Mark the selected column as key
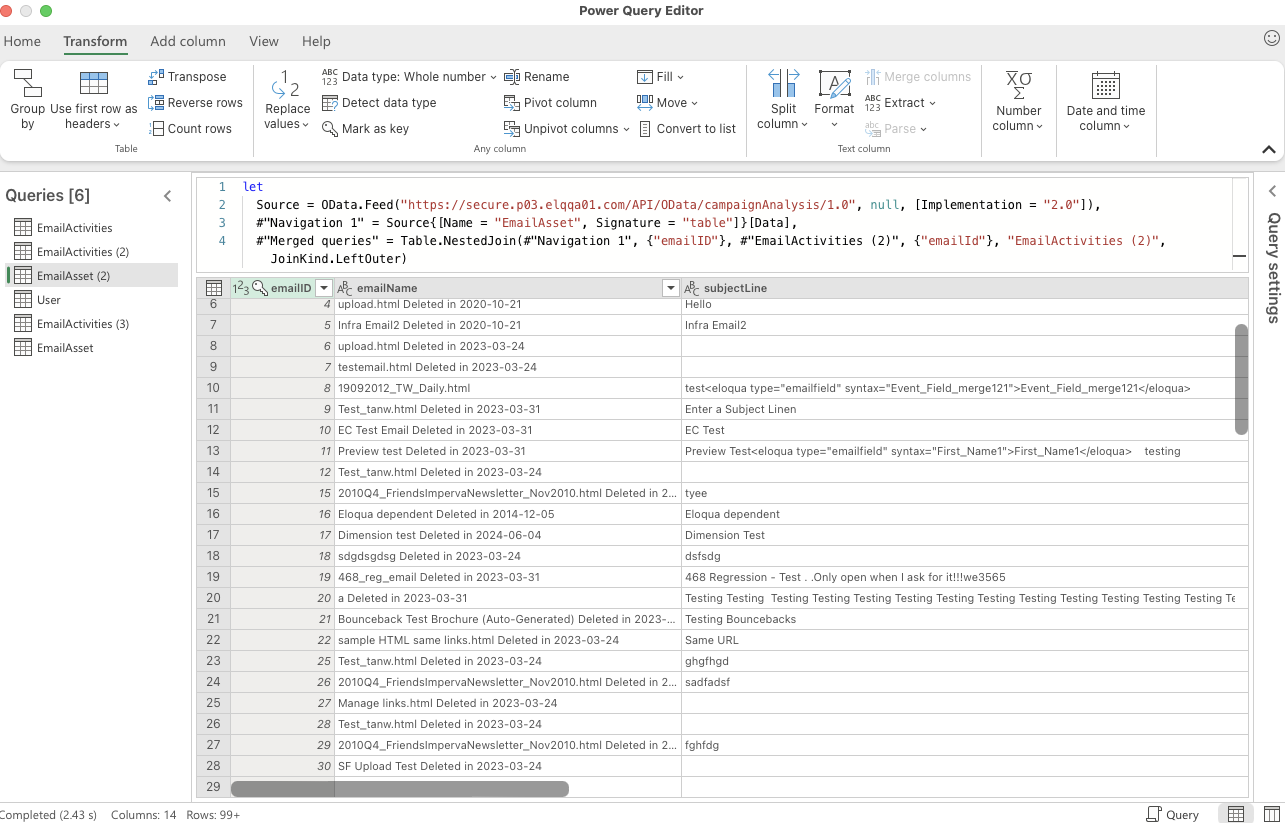 (x=365, y=129)
